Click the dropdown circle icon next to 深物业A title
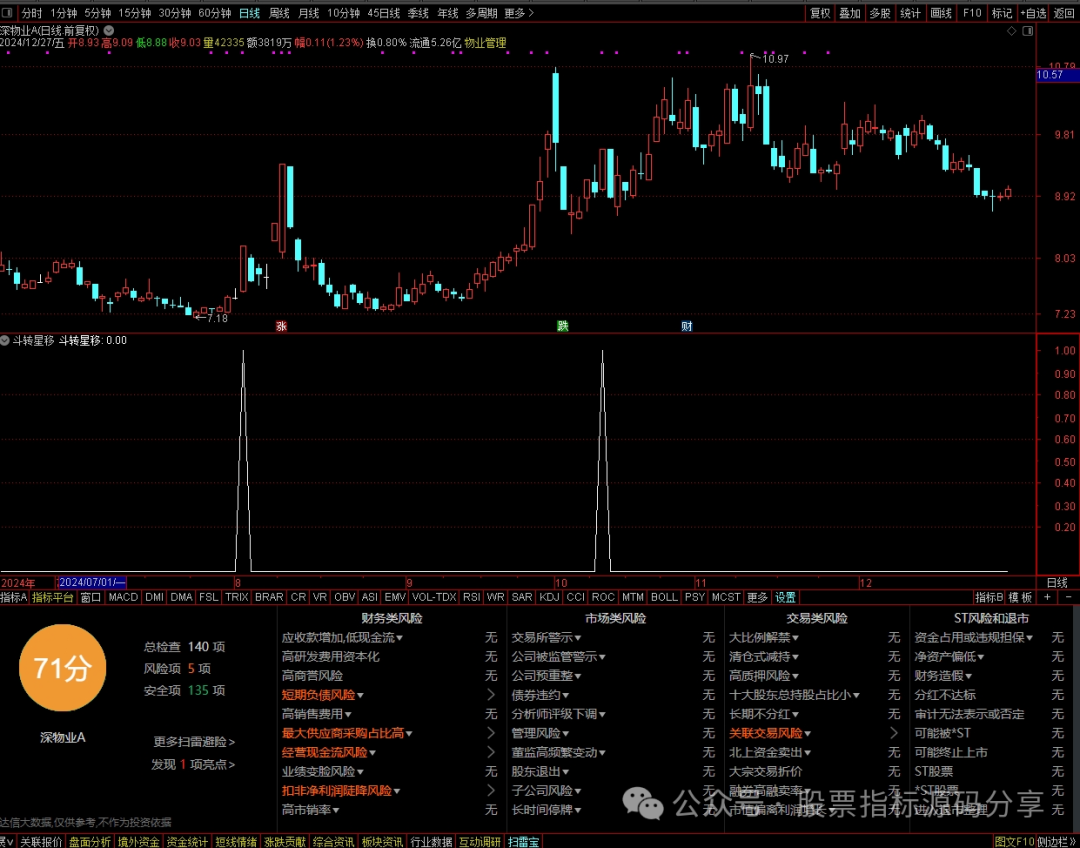1080x848 pixels. click(108, 30)
